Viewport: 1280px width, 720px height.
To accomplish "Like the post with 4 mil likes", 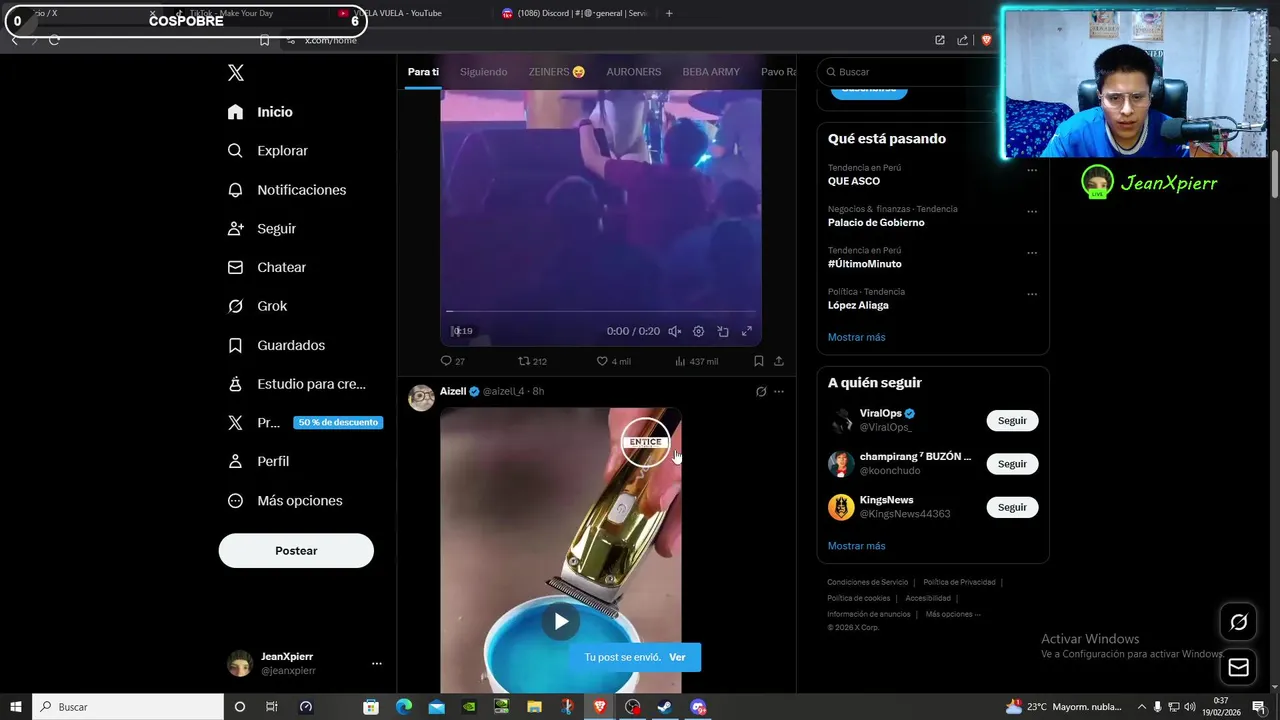I will coord(613,361).
